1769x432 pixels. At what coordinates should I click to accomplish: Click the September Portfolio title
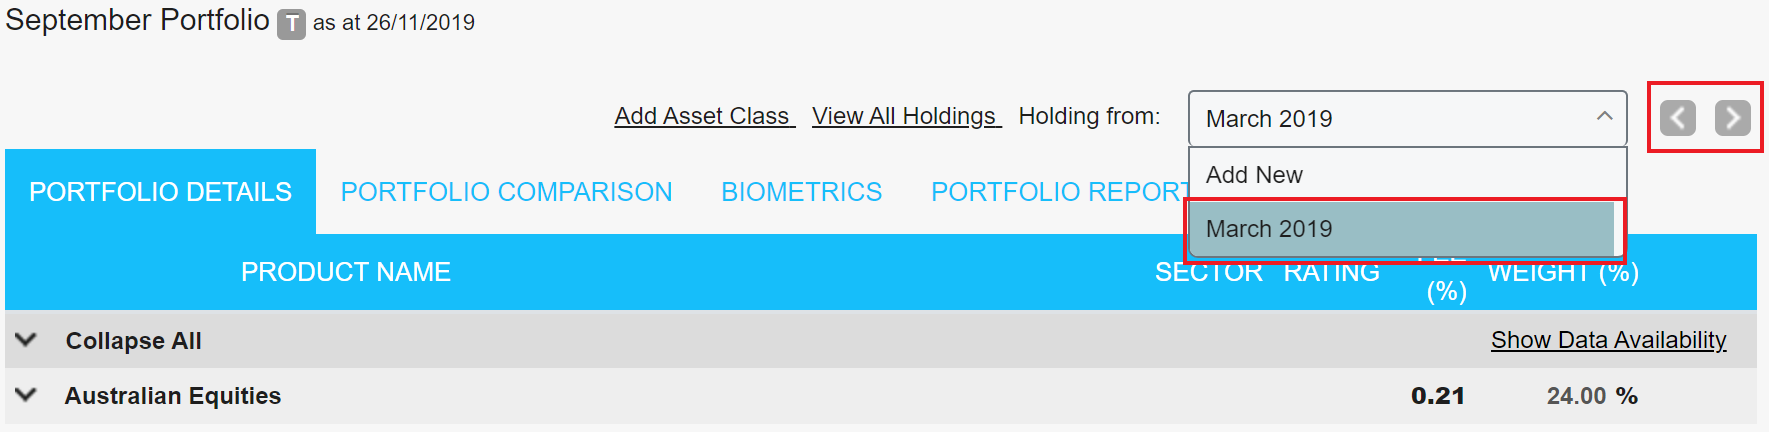coord(137,21)
